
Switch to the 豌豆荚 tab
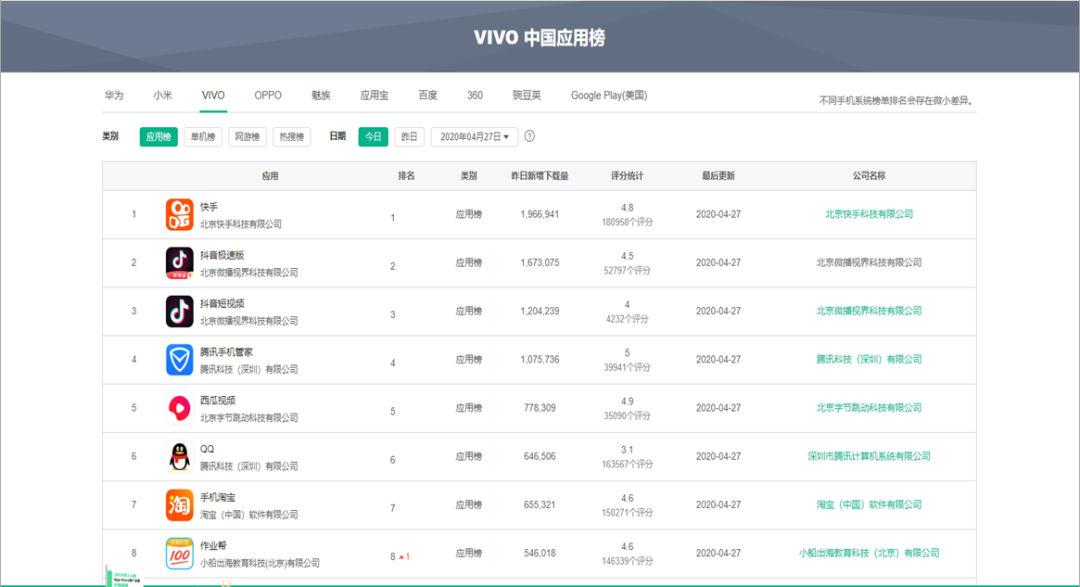pyautogui.click(x=526, y=95)
